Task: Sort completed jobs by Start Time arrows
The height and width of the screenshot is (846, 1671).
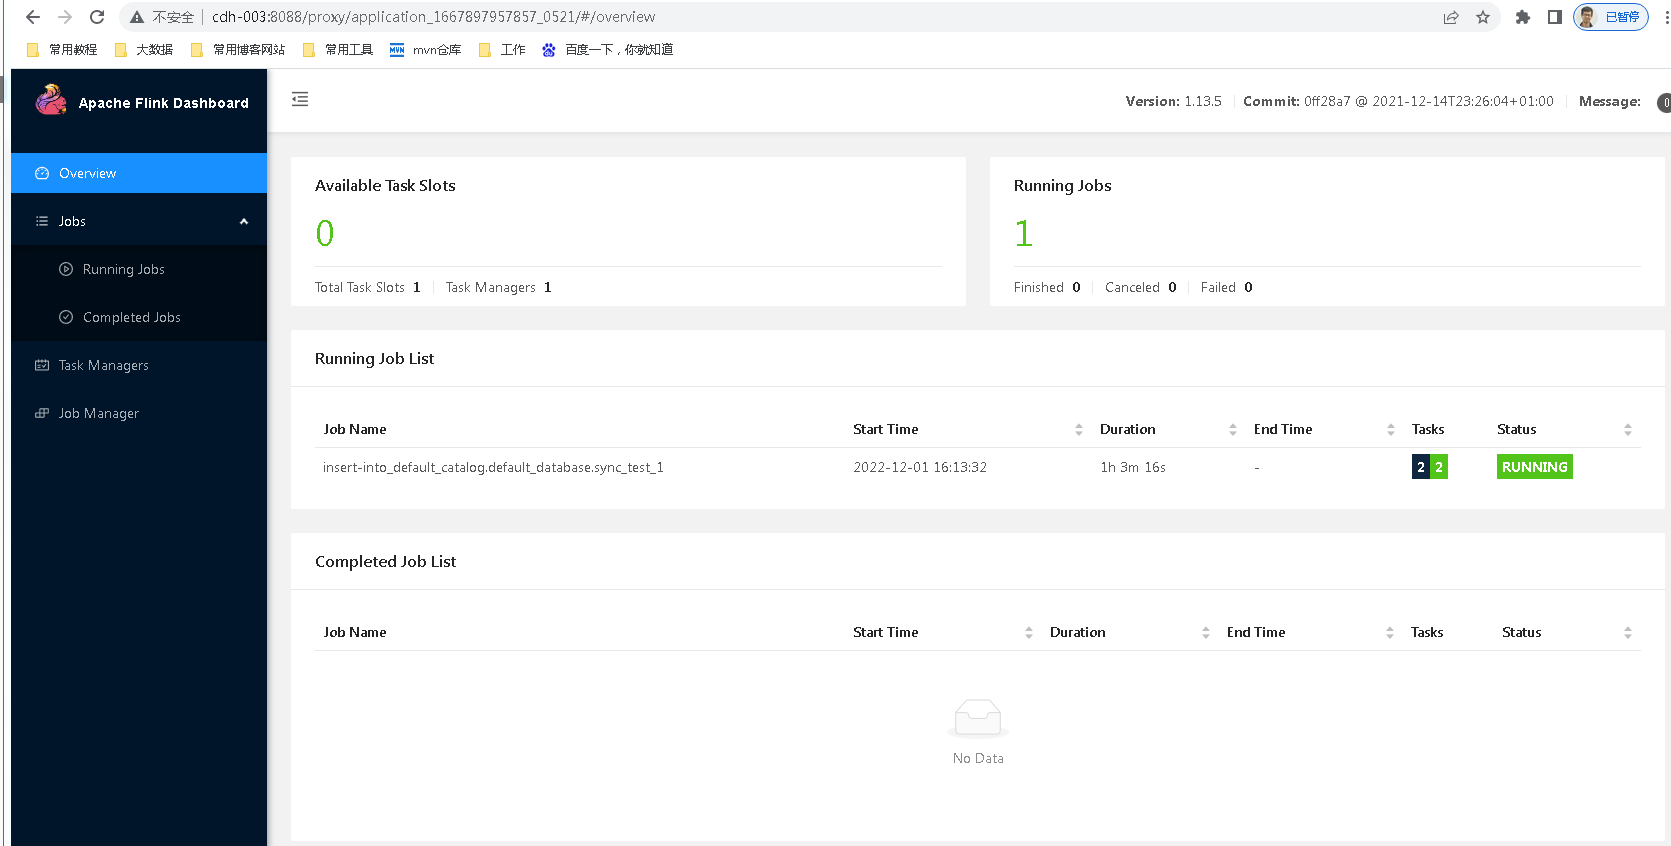Action: click(x=1029, y=632)
